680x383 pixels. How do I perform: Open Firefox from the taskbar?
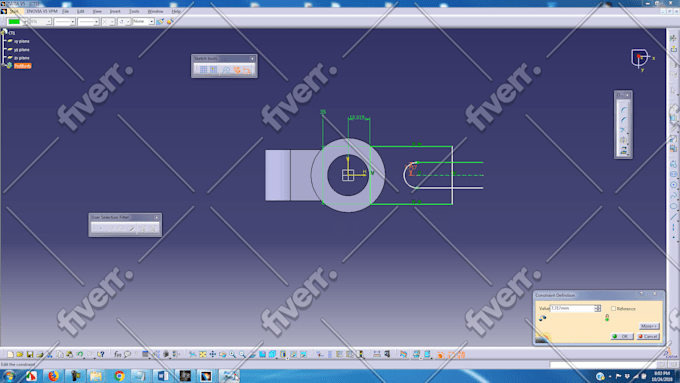pyautogui.click(x=53, y=376)
